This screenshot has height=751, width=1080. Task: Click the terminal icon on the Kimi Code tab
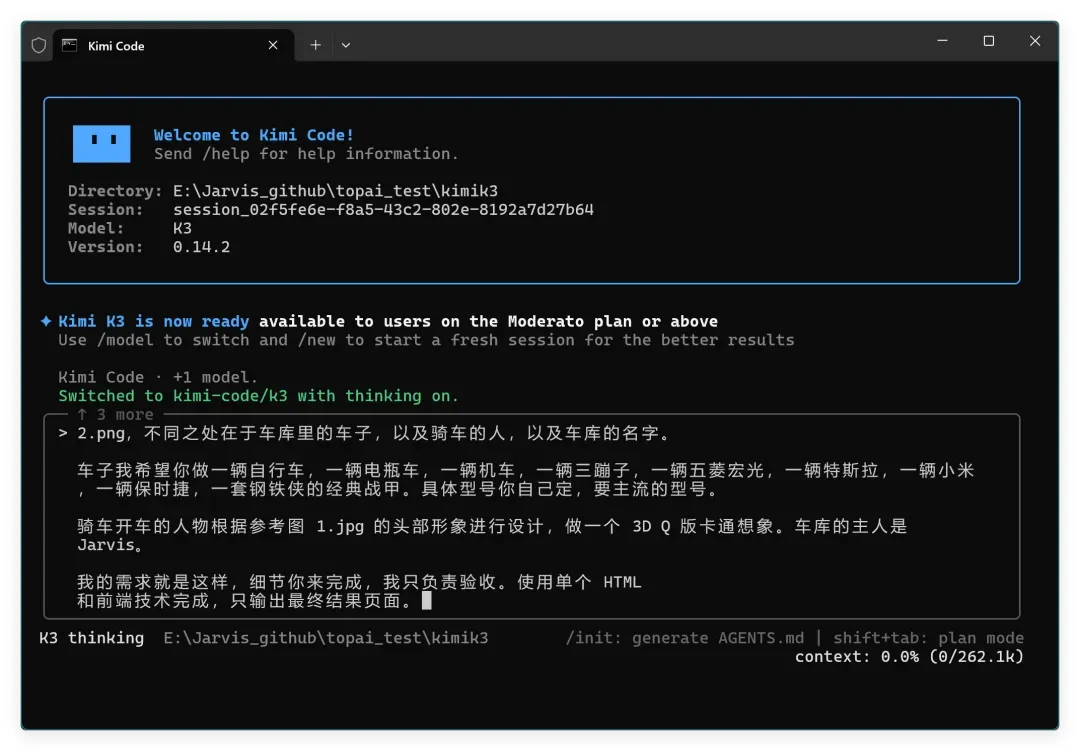click(x=70, y=45)
